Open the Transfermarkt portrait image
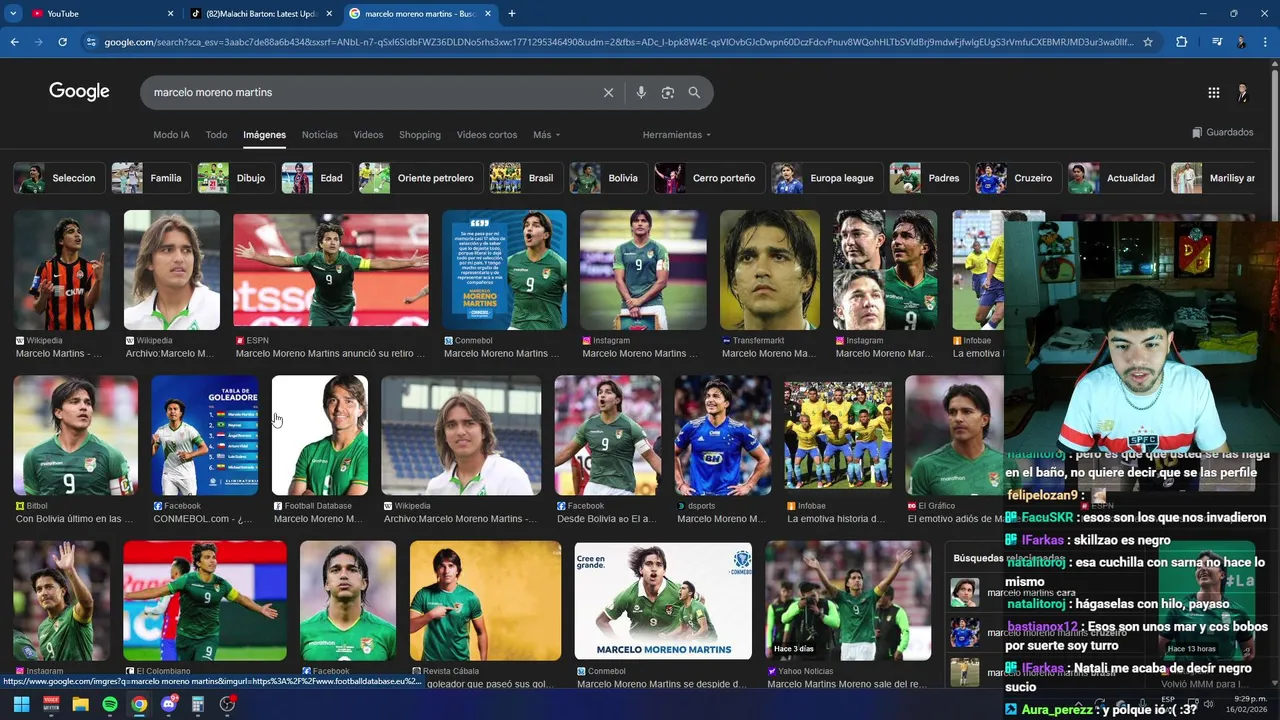Screen dimensions: 1280x720 (770, 270)
